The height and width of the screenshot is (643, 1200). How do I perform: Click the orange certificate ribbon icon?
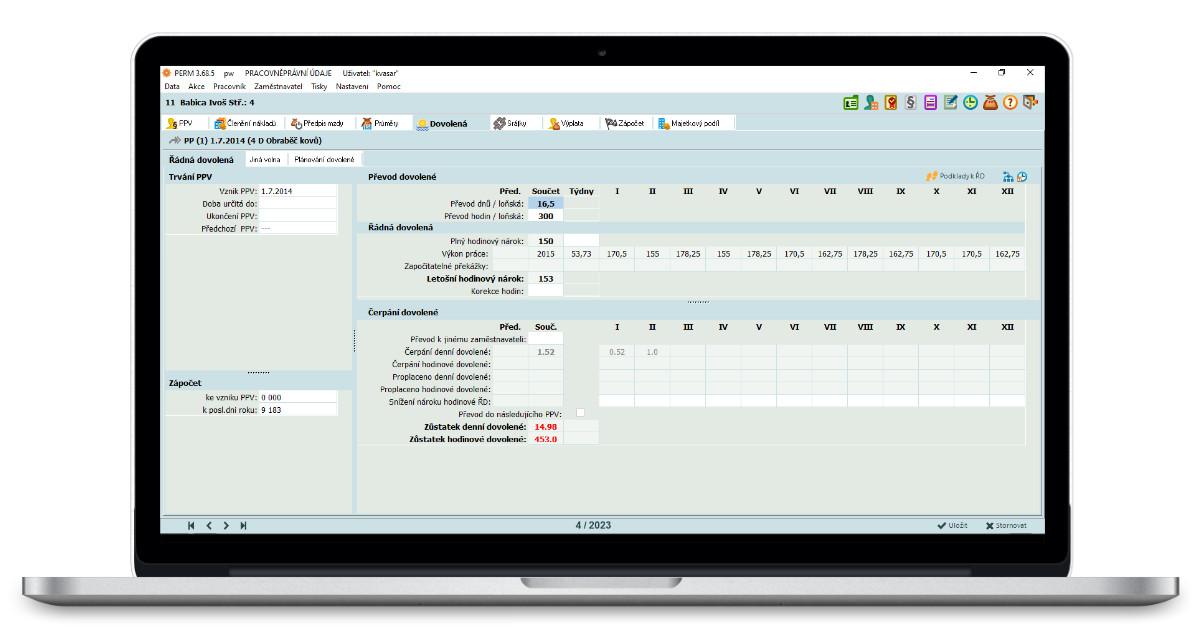click(x=891, y=102)
